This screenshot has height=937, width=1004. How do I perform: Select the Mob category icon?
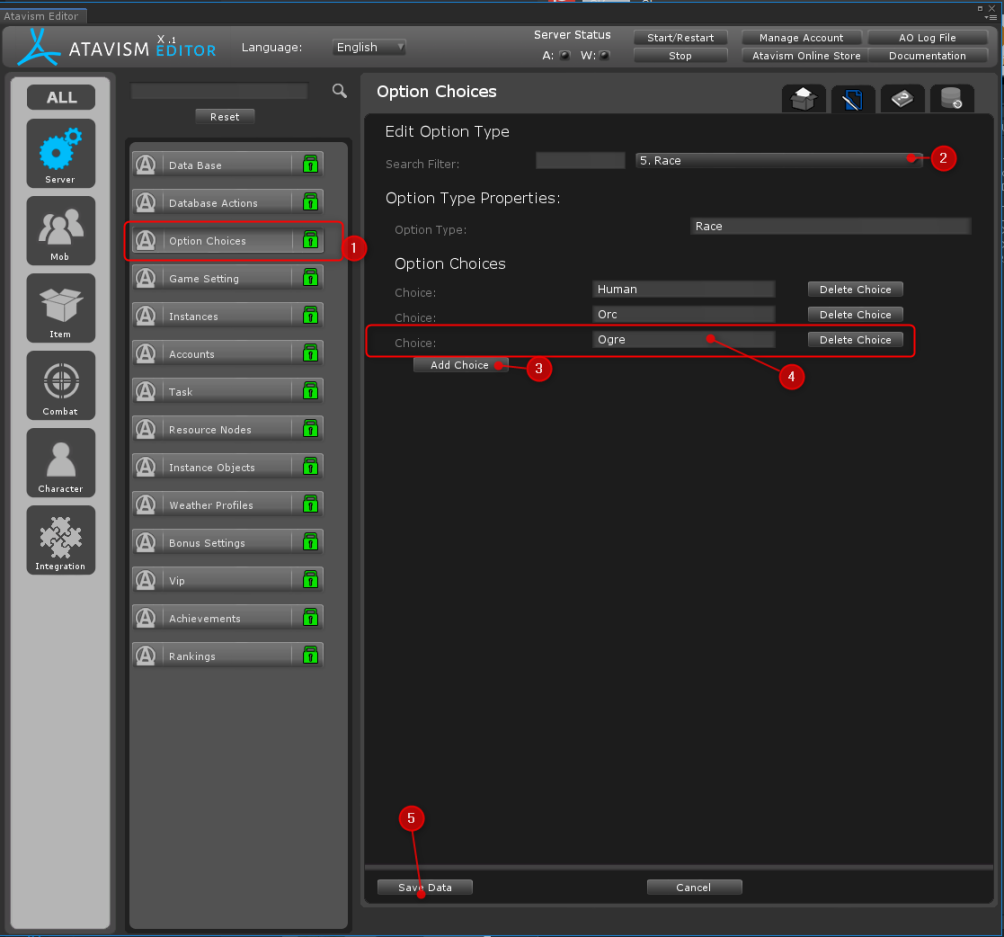pos(61,230)
